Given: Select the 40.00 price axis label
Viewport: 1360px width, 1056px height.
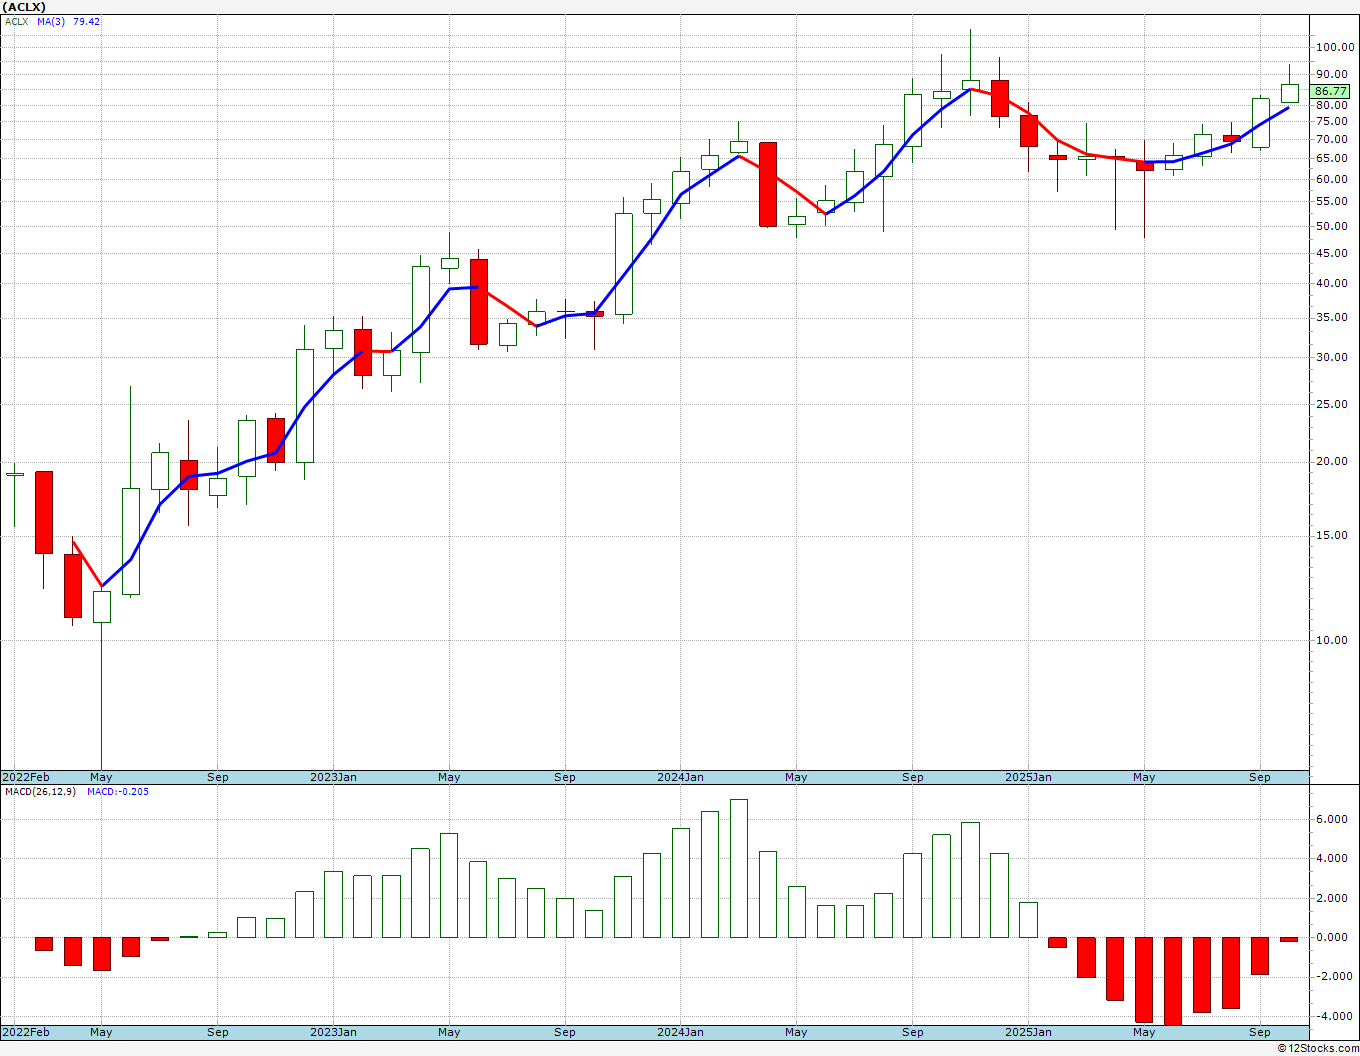Looking at the screenshot, I should [x=1332, y=283].
